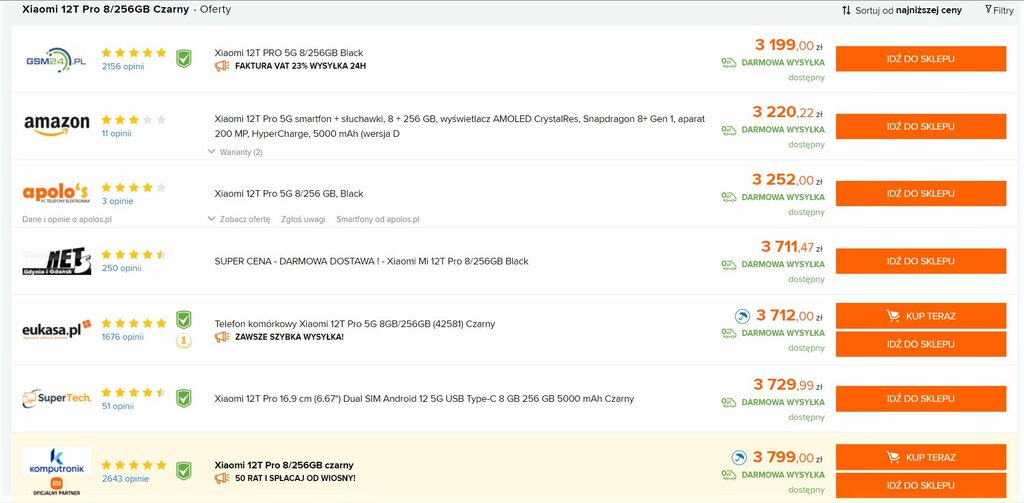The image size is (1024, 503).
Task: Open the 3 opinie reviews link
Action: point(118,201)
